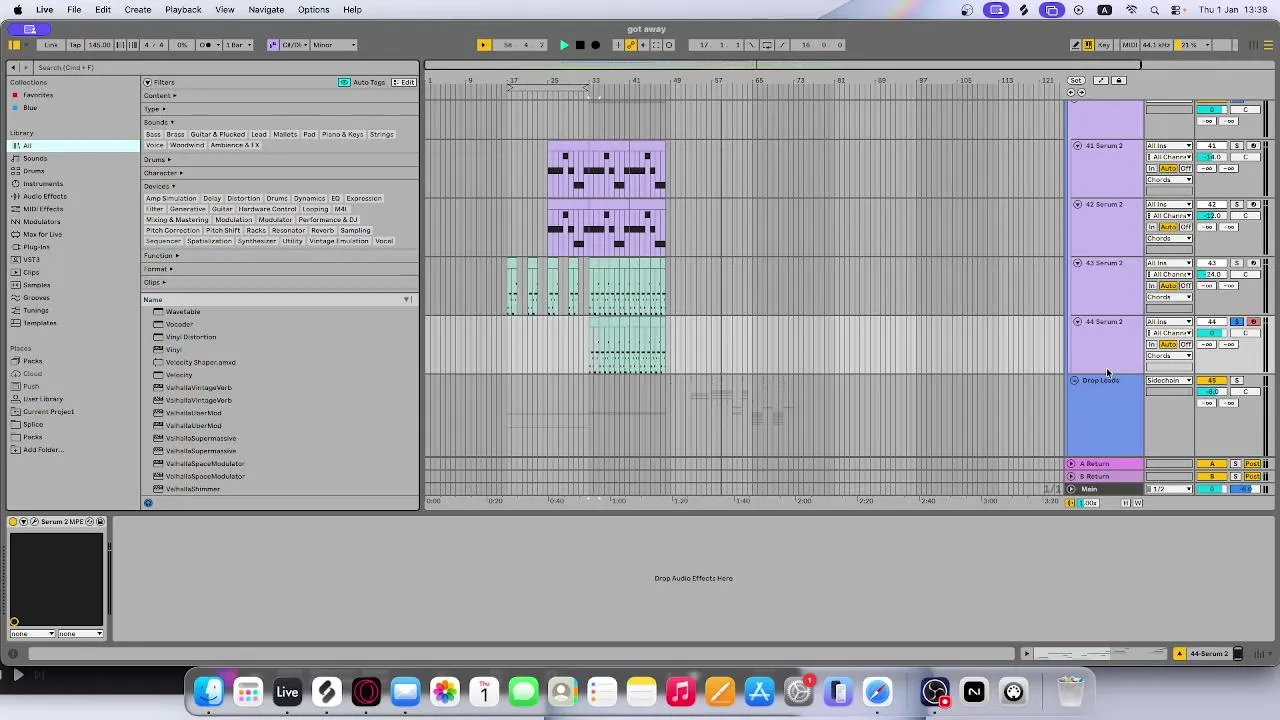Toggle Post on A Return
Image resolution: width=1280 pixels, height=720 pixels.
1253,464
